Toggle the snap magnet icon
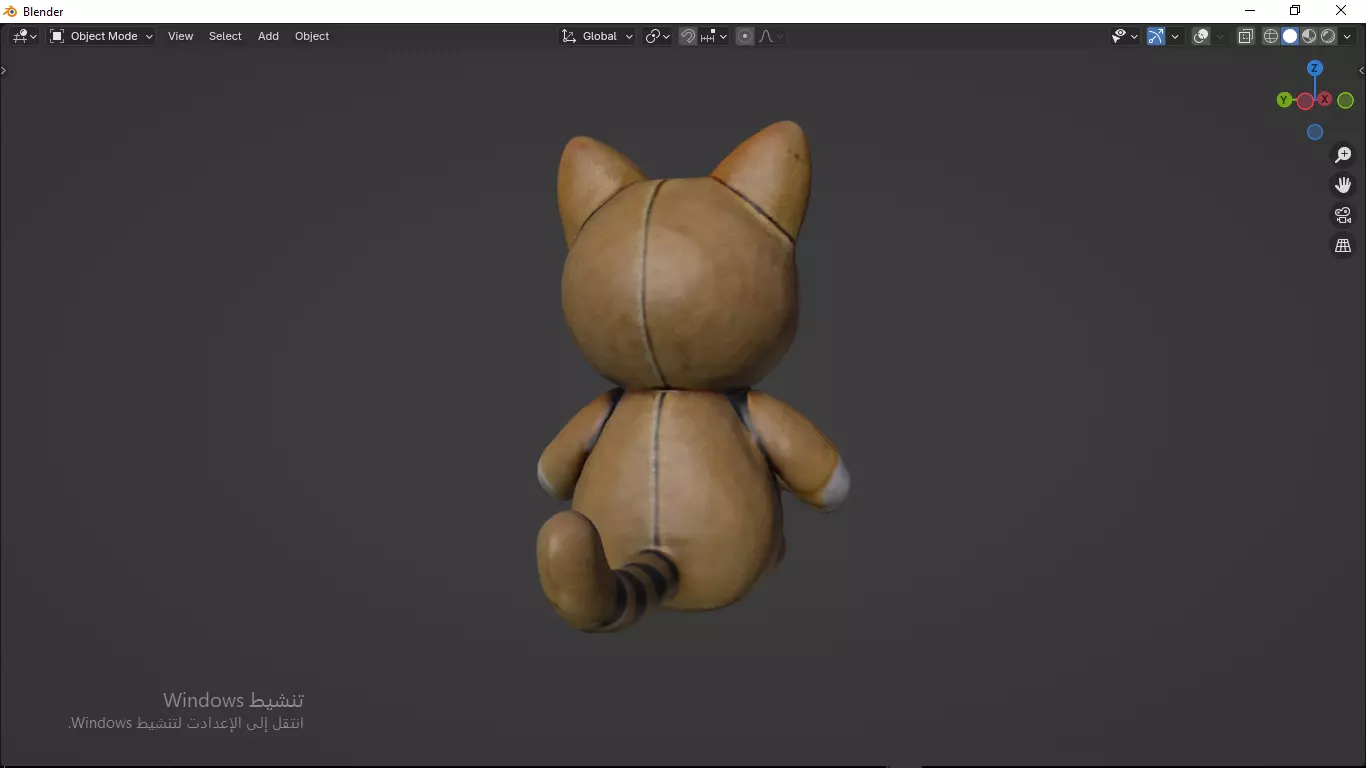The image size is (1366, 768). (688, 36)
